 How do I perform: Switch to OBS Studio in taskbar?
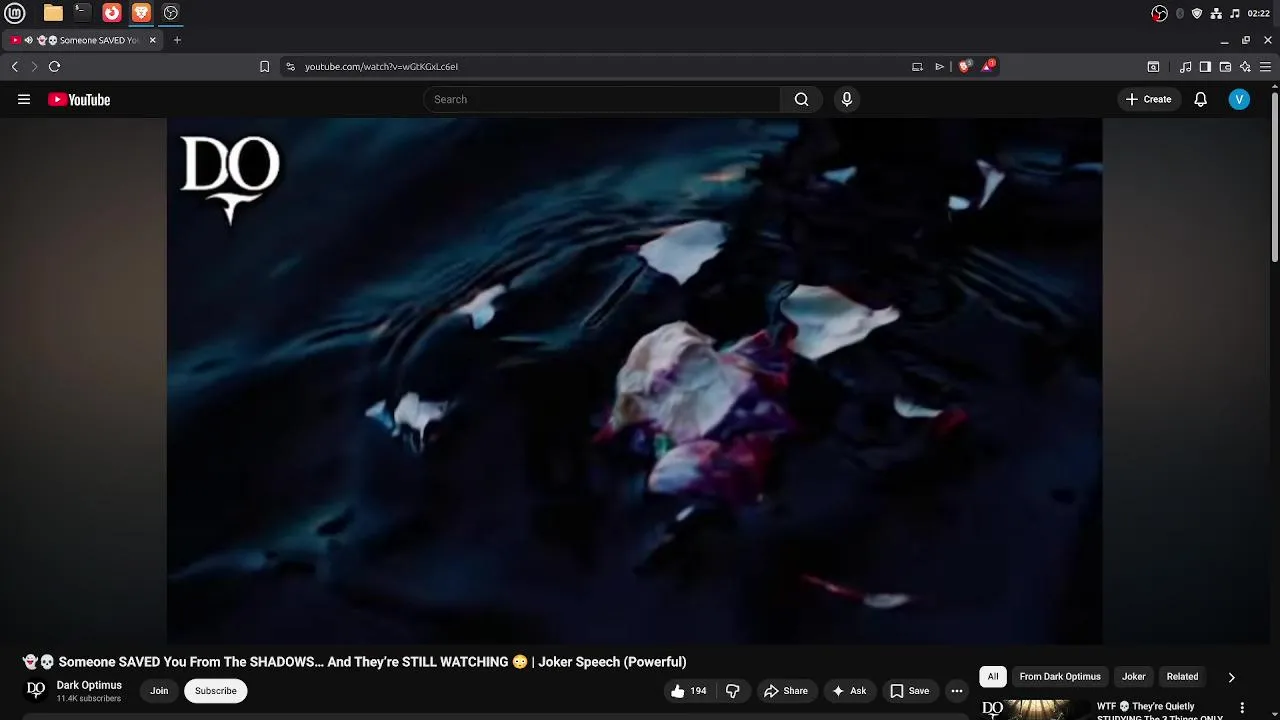pyautogui.click(x=171, y=13)
